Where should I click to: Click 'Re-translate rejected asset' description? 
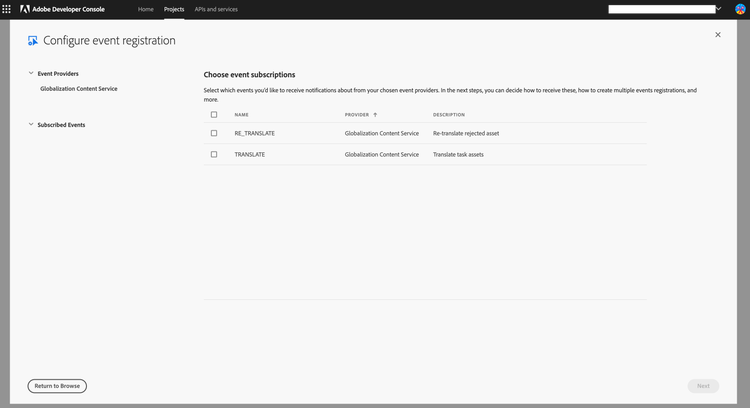(466, 133)
